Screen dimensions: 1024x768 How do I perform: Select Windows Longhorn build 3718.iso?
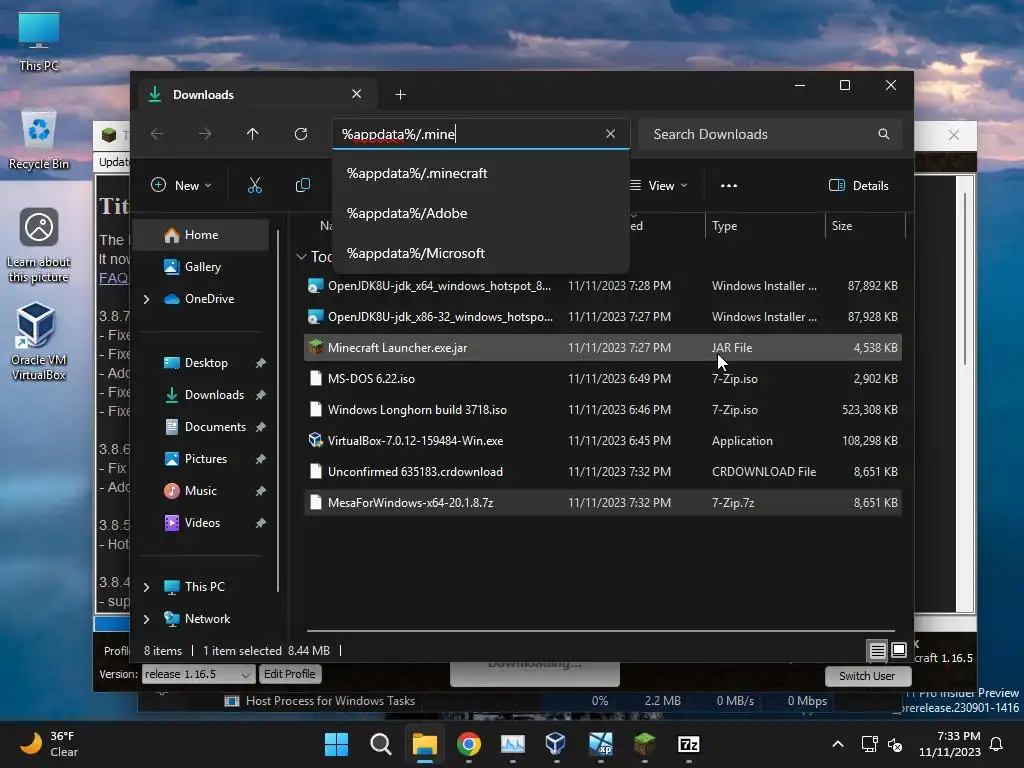(603, 410)
